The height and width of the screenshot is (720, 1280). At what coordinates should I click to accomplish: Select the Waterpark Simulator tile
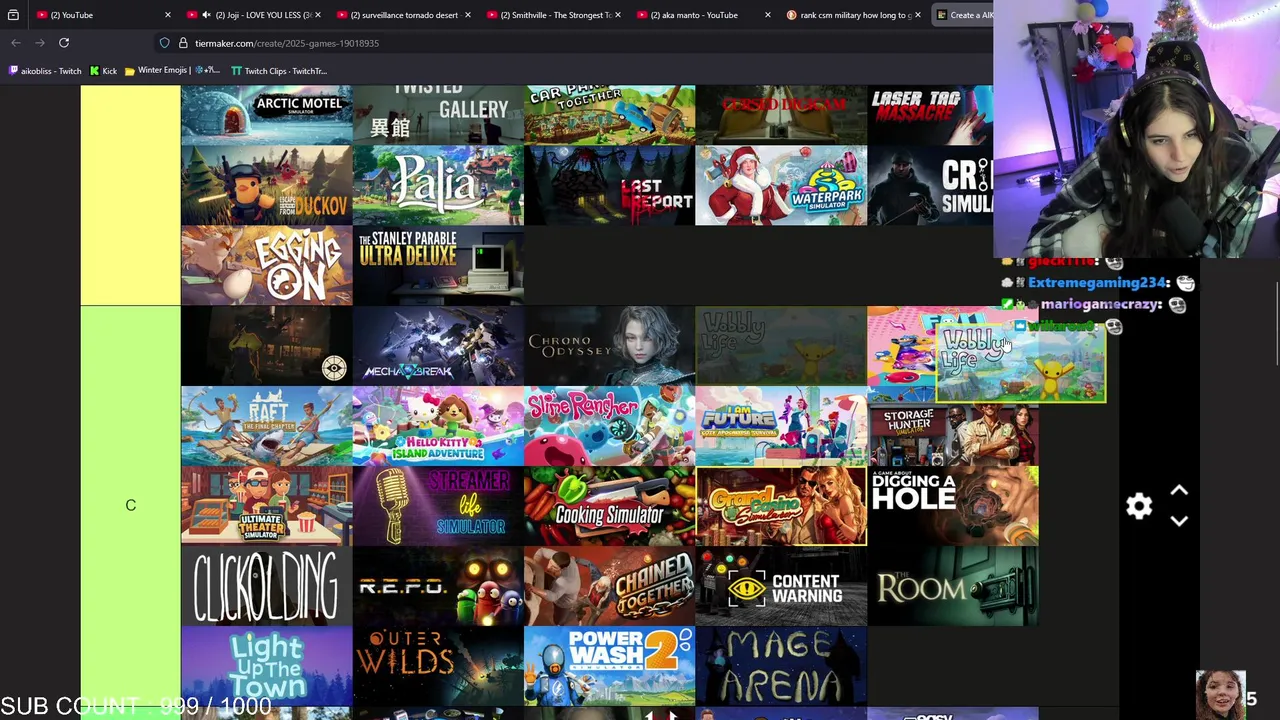(781, 185)
